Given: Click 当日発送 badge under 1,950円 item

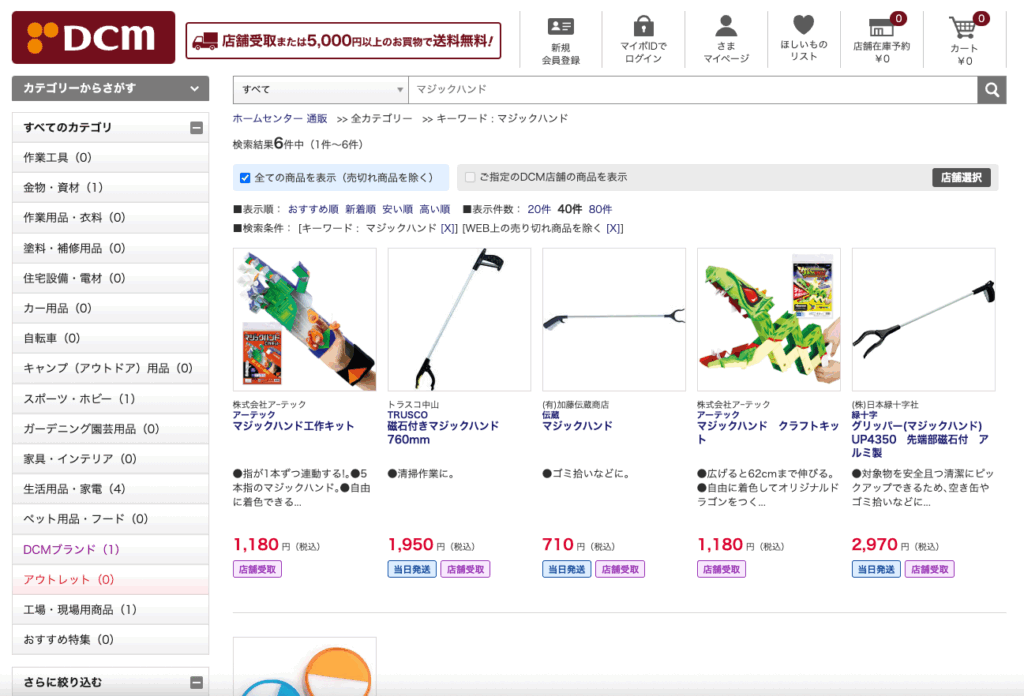Looking at the screenshot, I should 412,569.
